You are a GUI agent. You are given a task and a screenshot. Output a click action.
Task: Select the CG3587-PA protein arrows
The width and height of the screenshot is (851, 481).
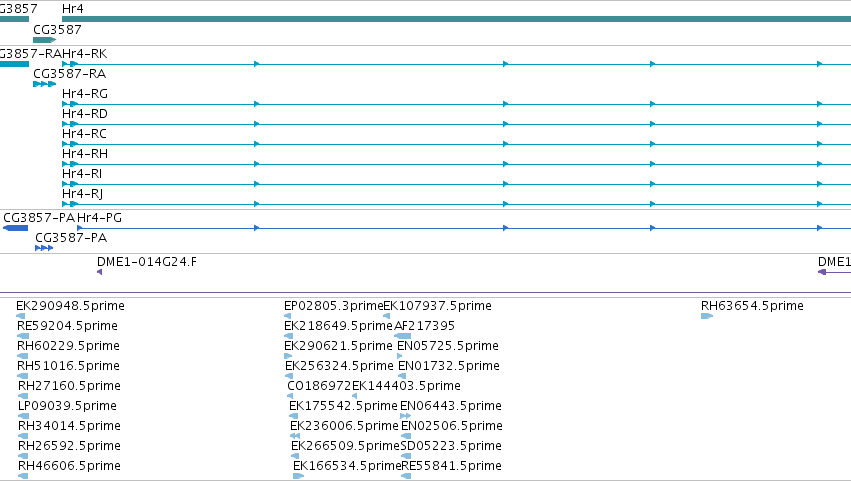tap(44, 248)
